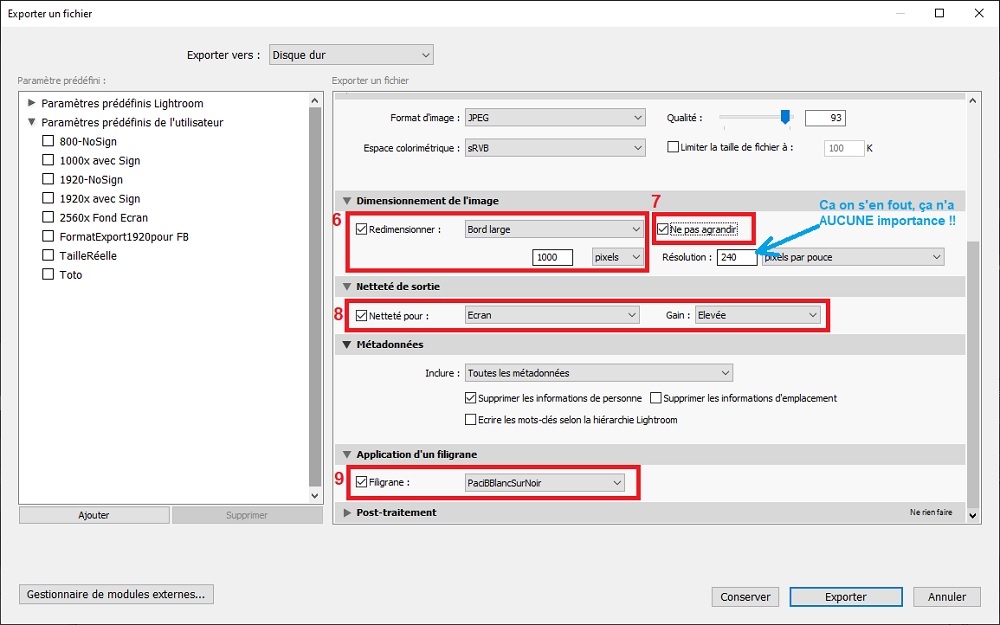The width and height of the screenshot is (1000, 625).
Task: Tick the '1000x avec Sign' preset checkbox
Action: click(x=48, y=160)
